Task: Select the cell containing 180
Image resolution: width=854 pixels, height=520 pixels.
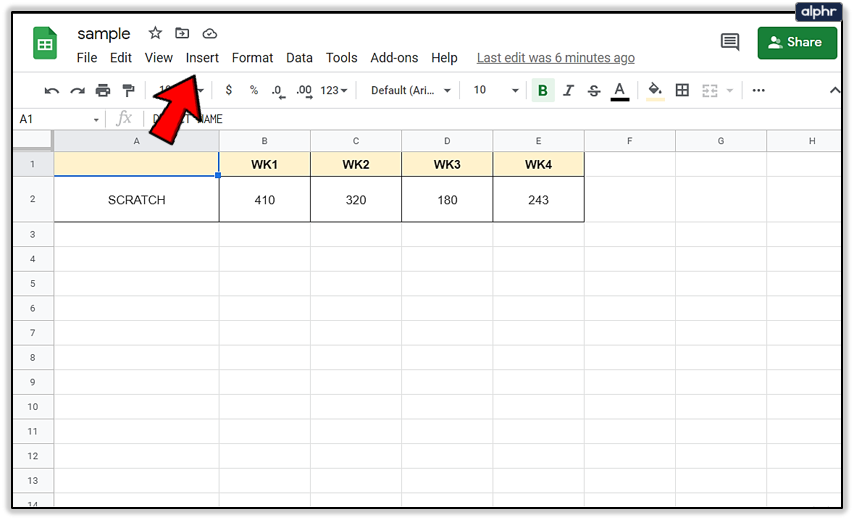Action: pyautogui.click(x=447, y=200)
